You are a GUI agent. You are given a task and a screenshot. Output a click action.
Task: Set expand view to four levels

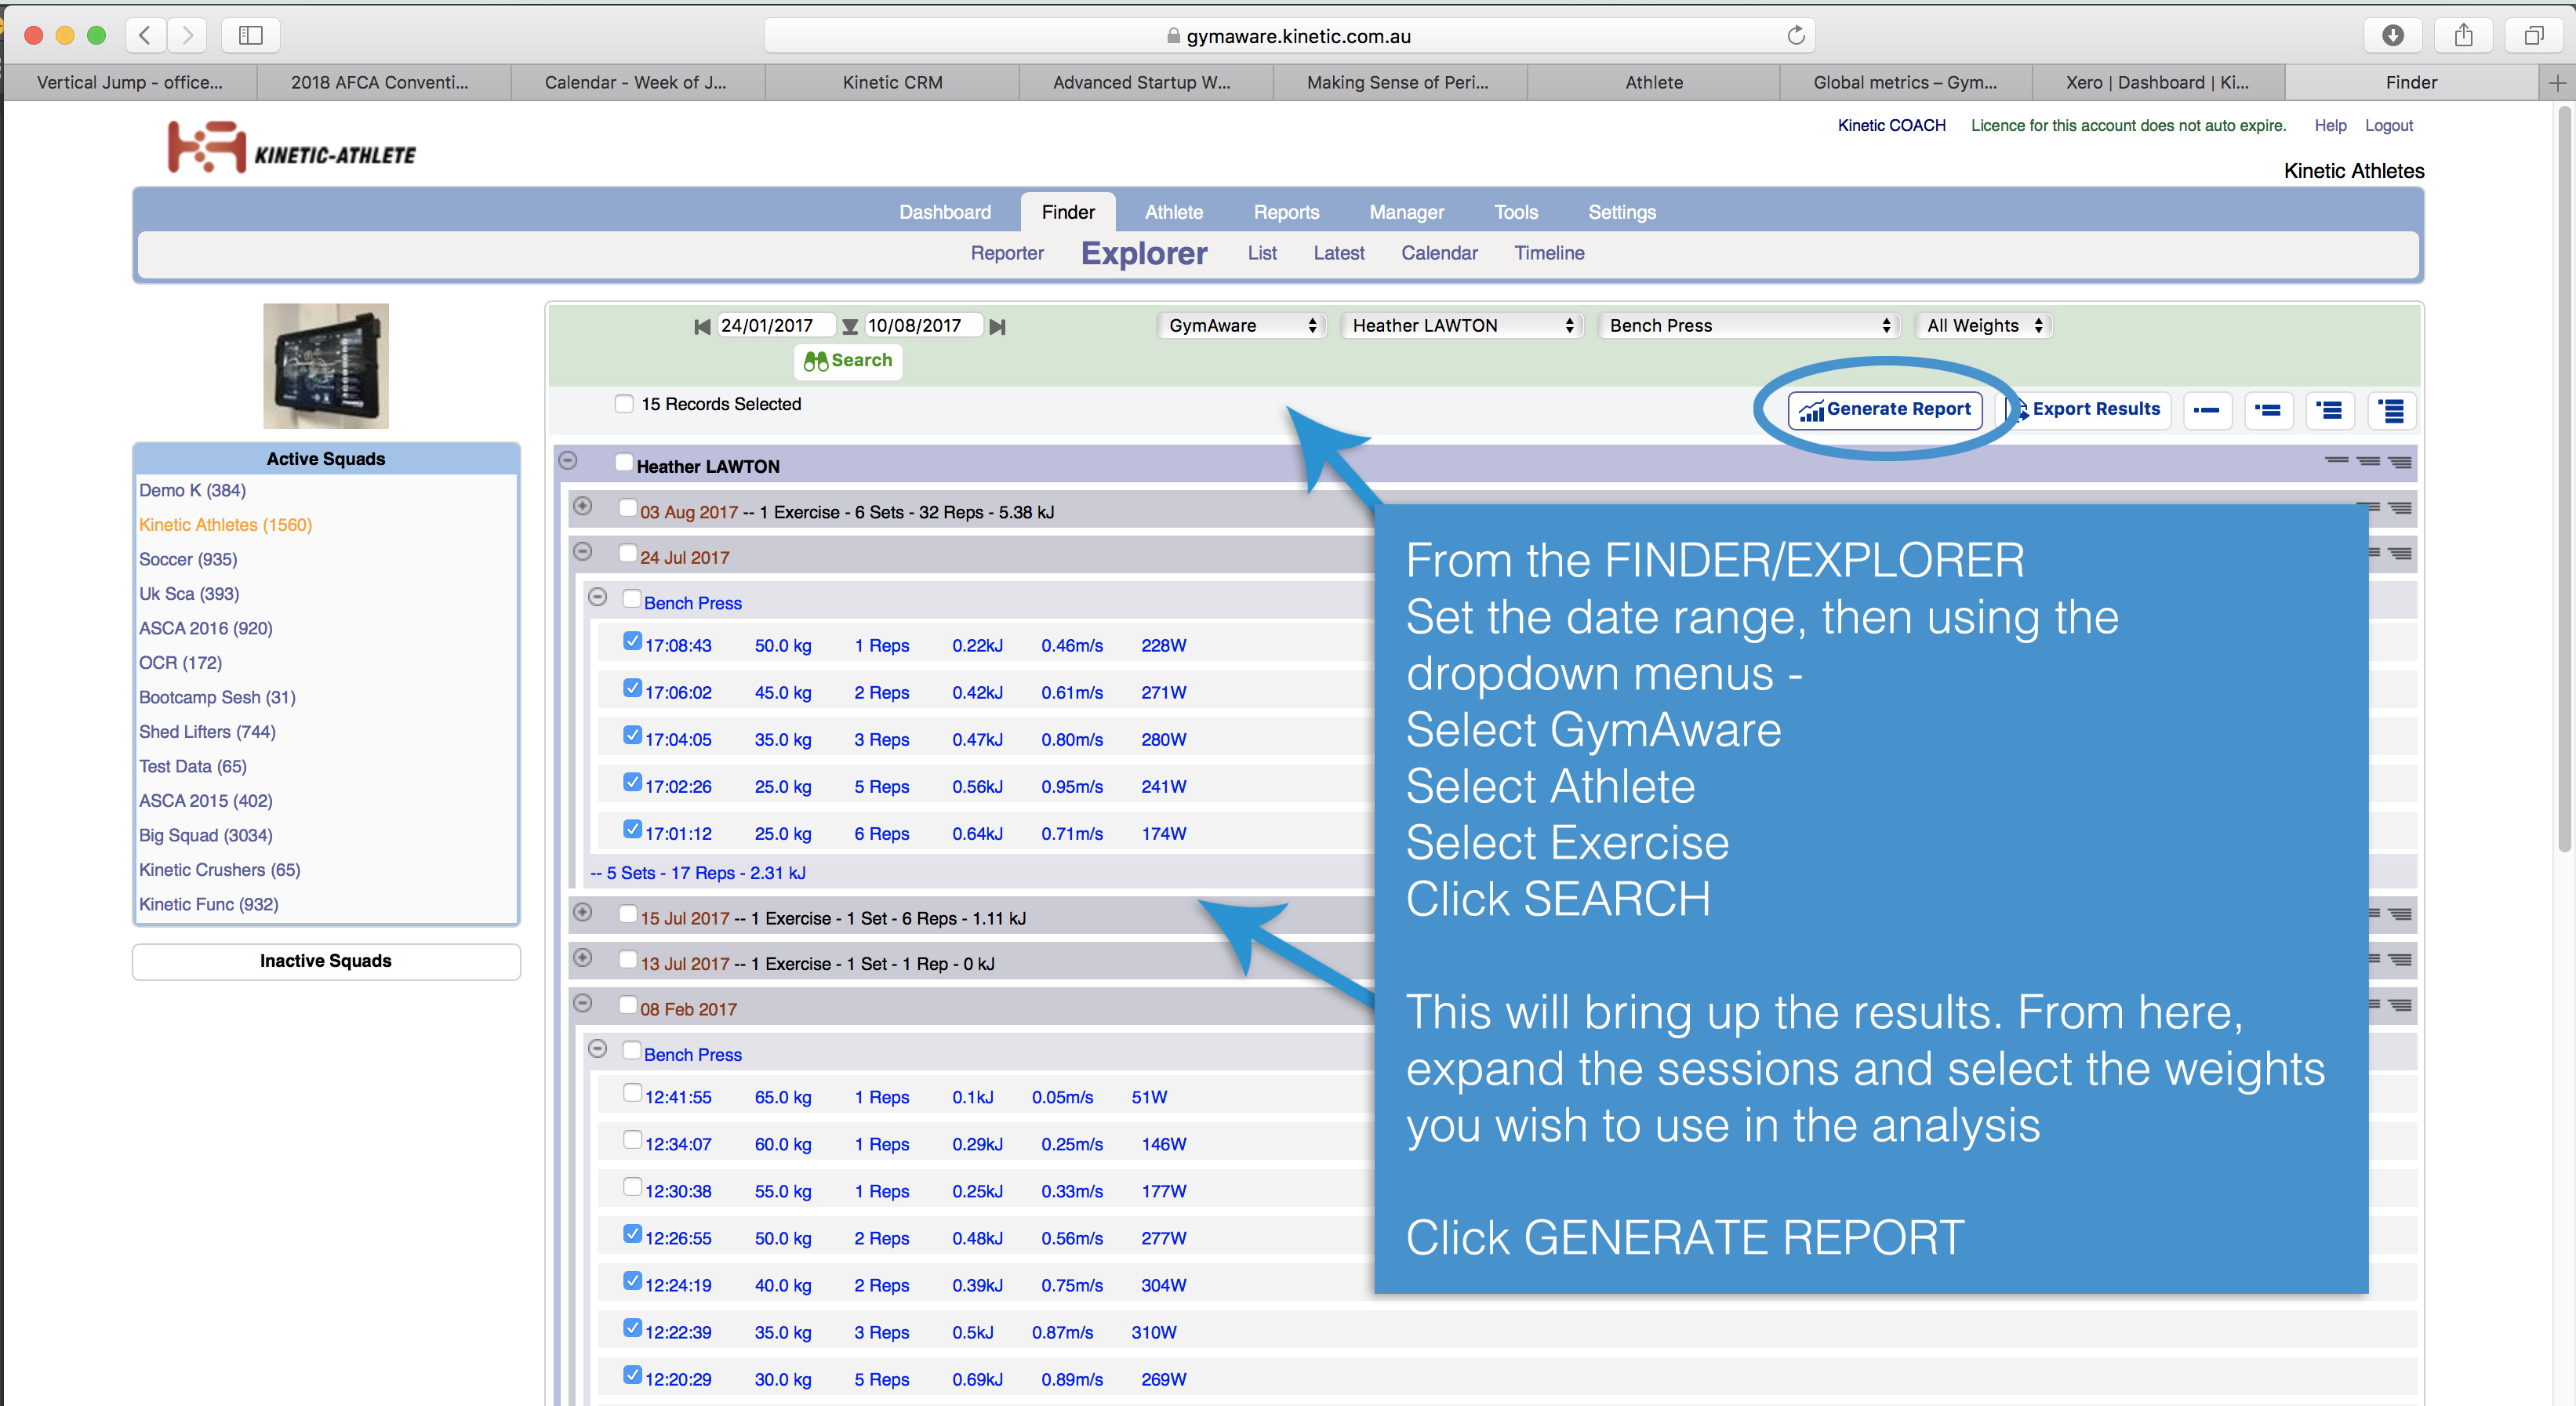point(2391,410)
